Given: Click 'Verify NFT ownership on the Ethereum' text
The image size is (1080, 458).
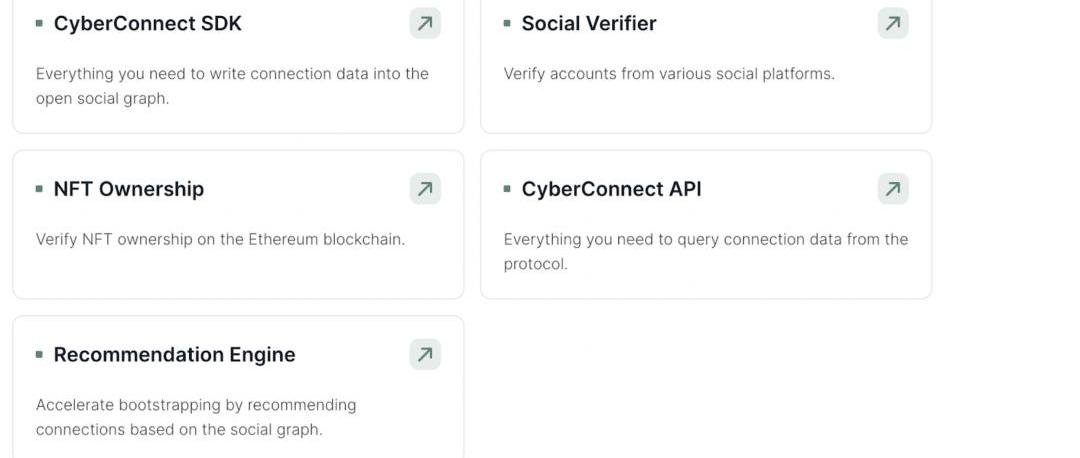Looking at the screenshot, I should (x=220, y=240).
